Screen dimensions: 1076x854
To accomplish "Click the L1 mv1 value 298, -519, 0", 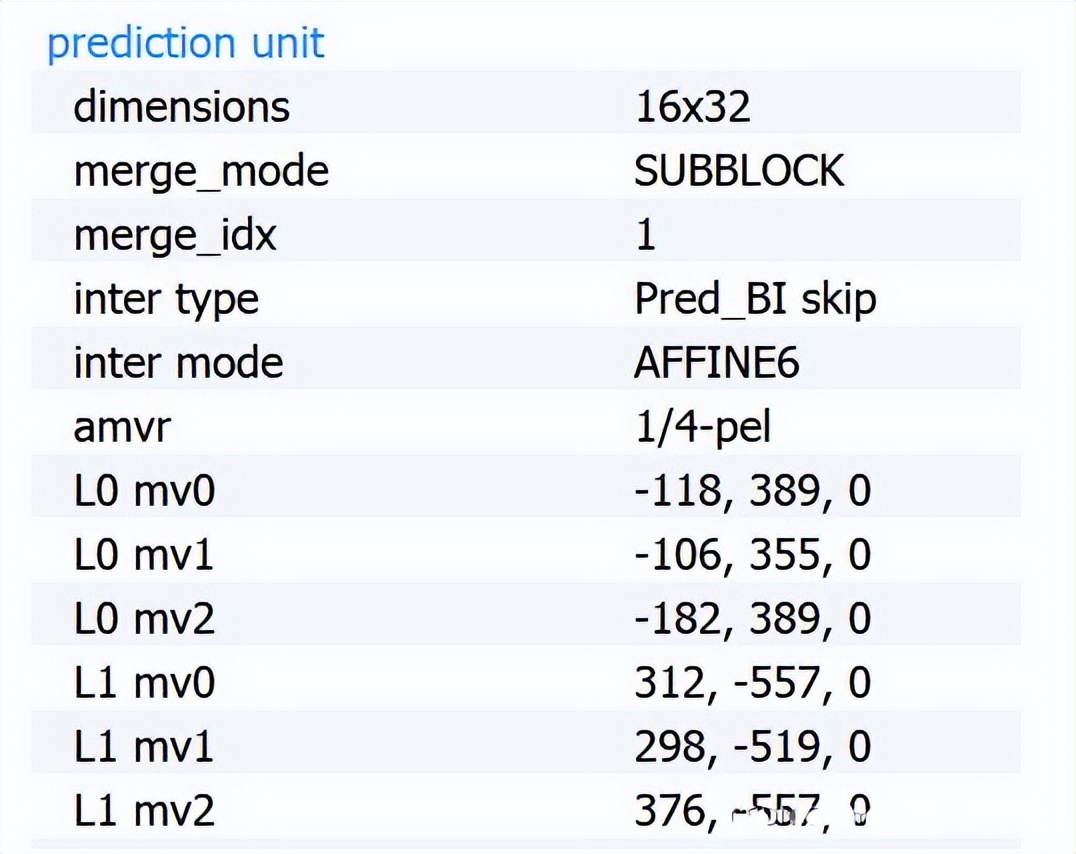I will [x=752, y=747].
